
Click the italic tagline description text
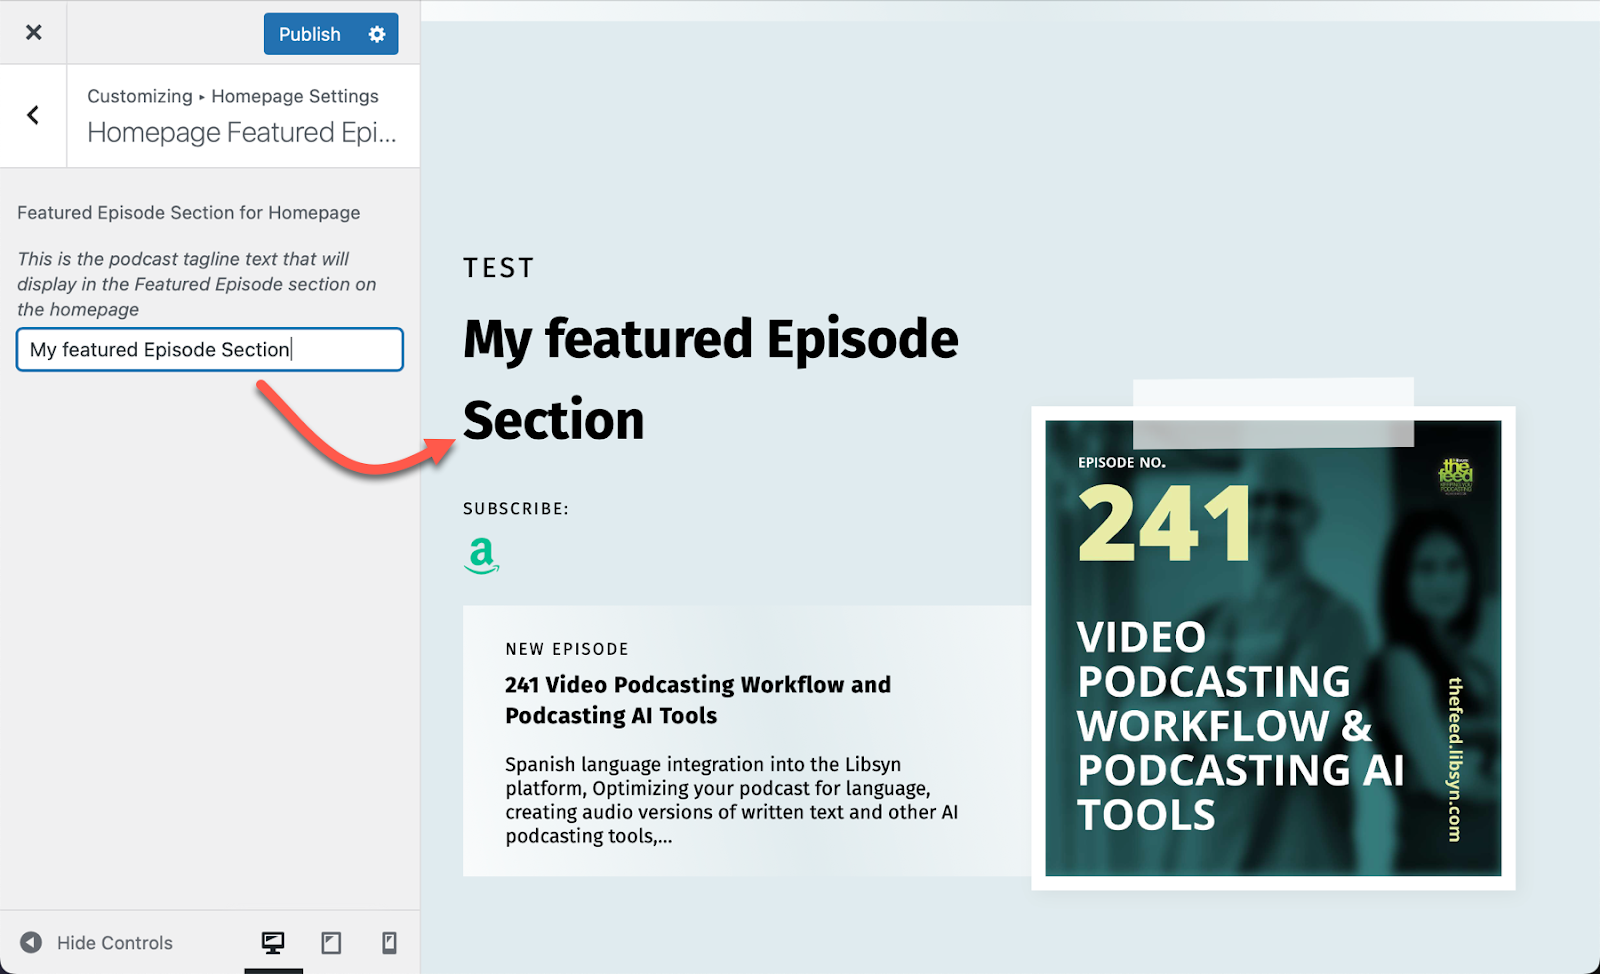pos(197,284)
